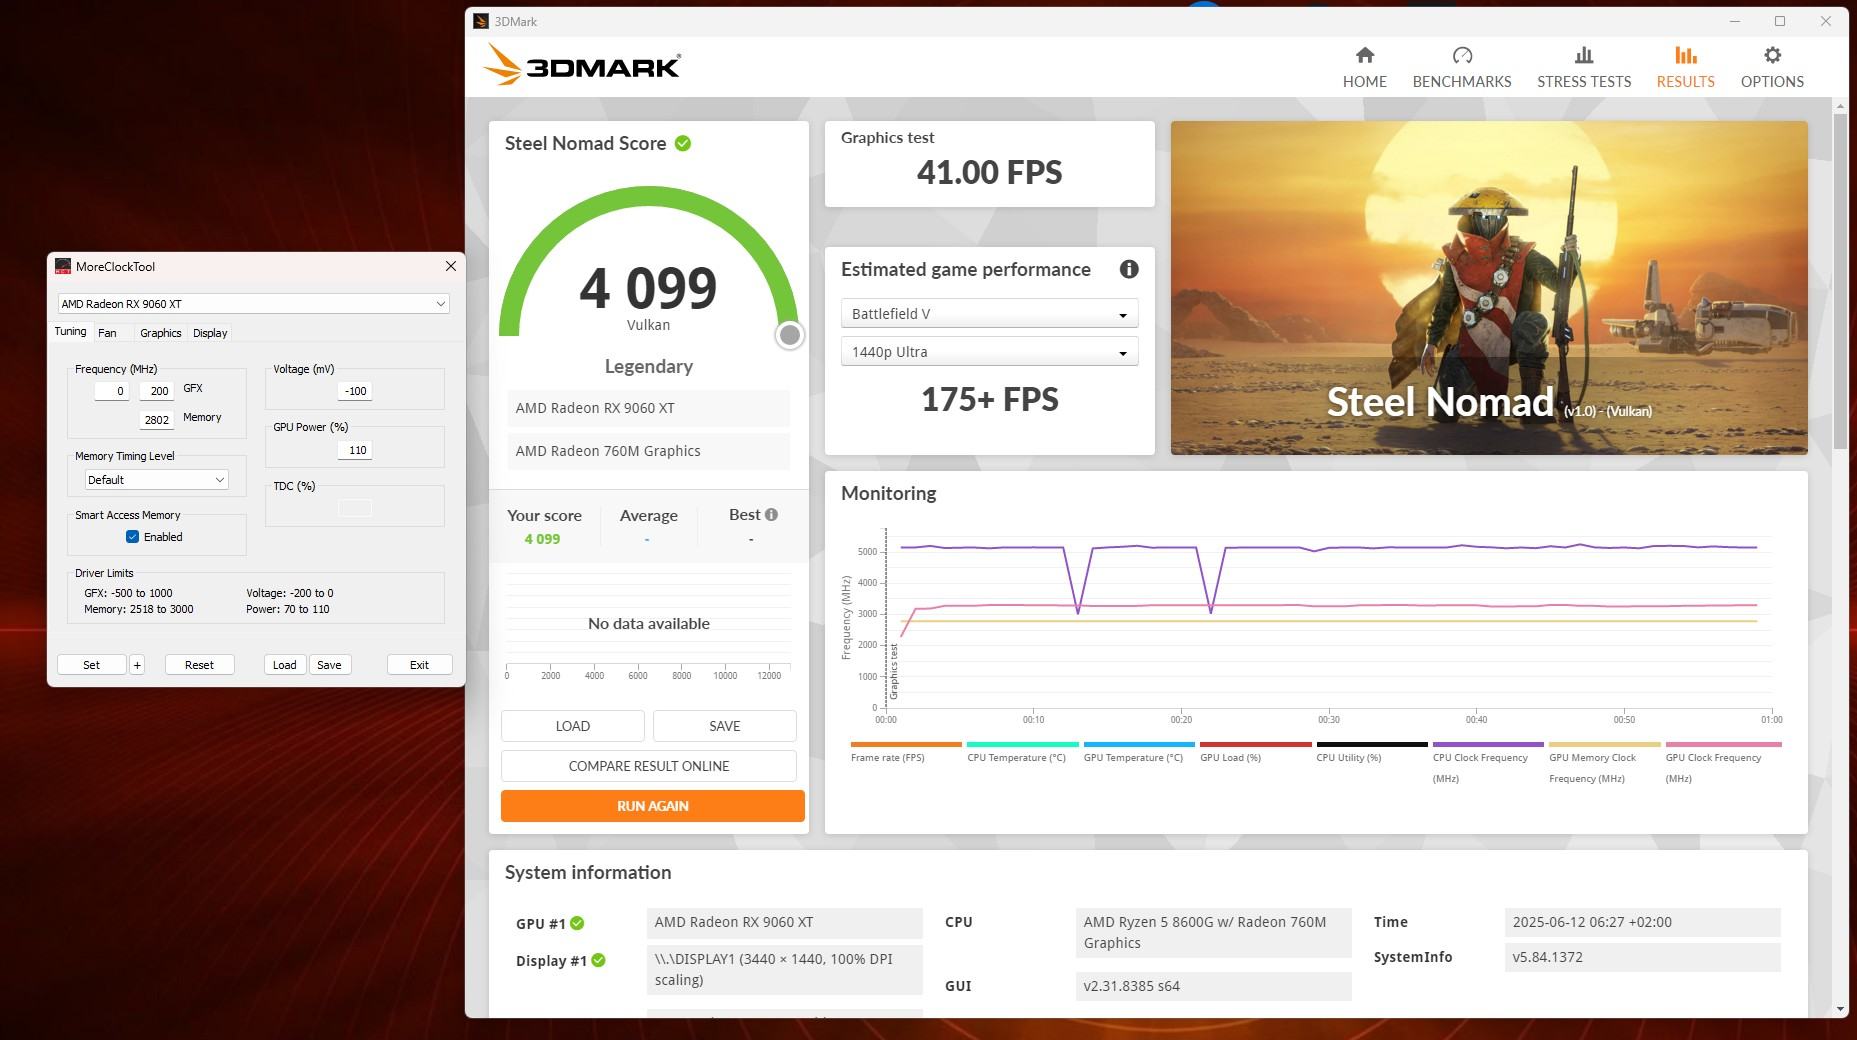The image size is (1857, 1040).
Task: Click Reset button in MoreClockTool
Action: click(x=199, y=665)
